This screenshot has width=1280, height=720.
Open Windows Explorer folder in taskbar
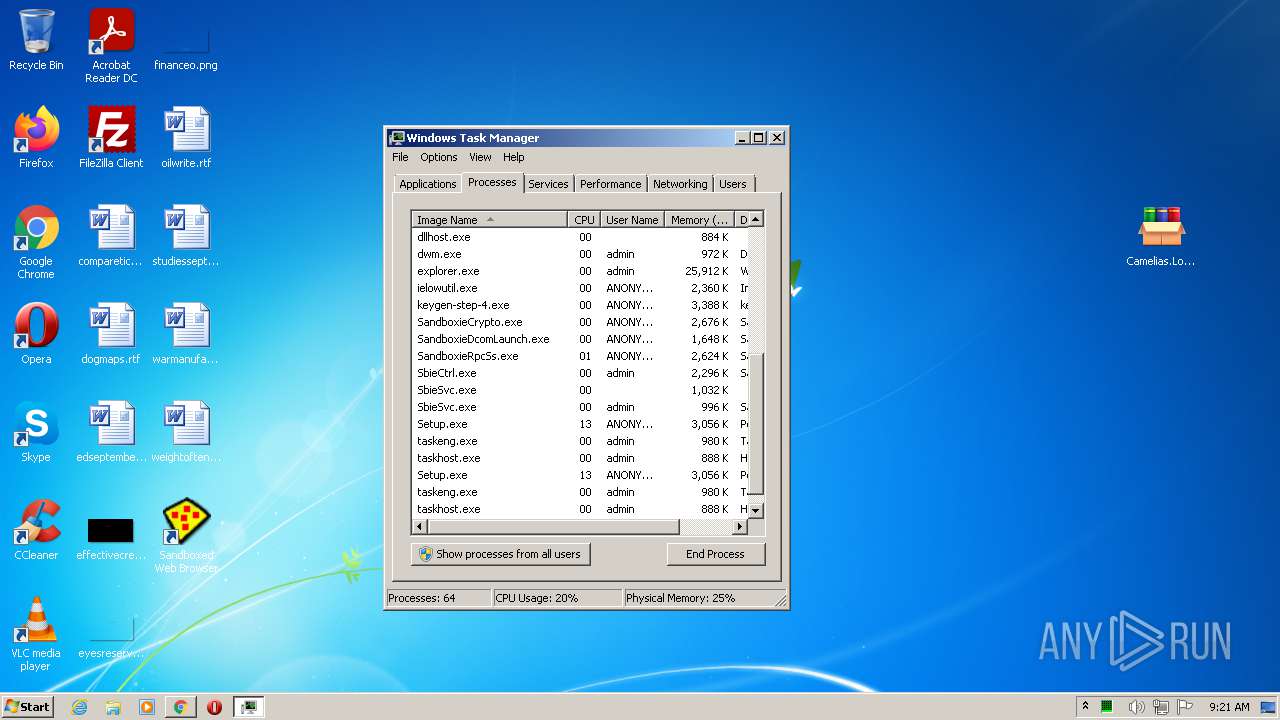click(113, 707)
